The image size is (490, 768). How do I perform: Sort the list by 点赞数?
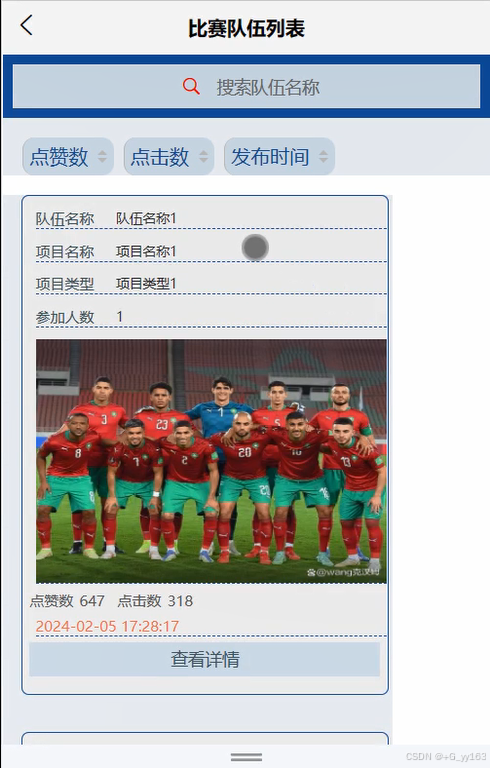[x=68, y=156]
